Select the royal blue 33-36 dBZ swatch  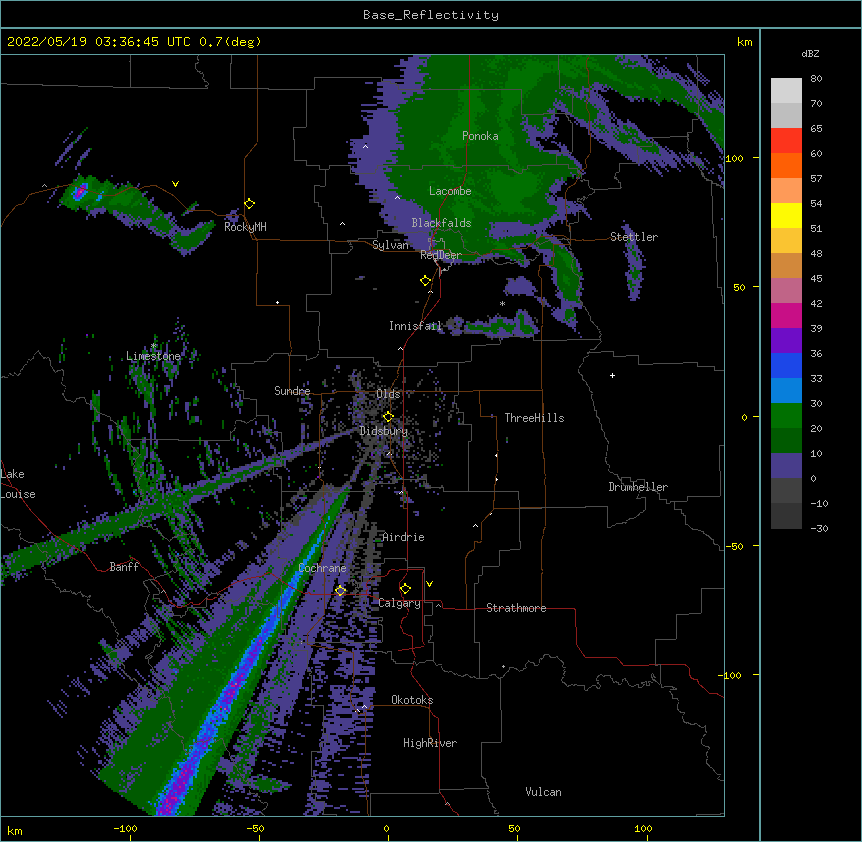[x=786, y=365]
